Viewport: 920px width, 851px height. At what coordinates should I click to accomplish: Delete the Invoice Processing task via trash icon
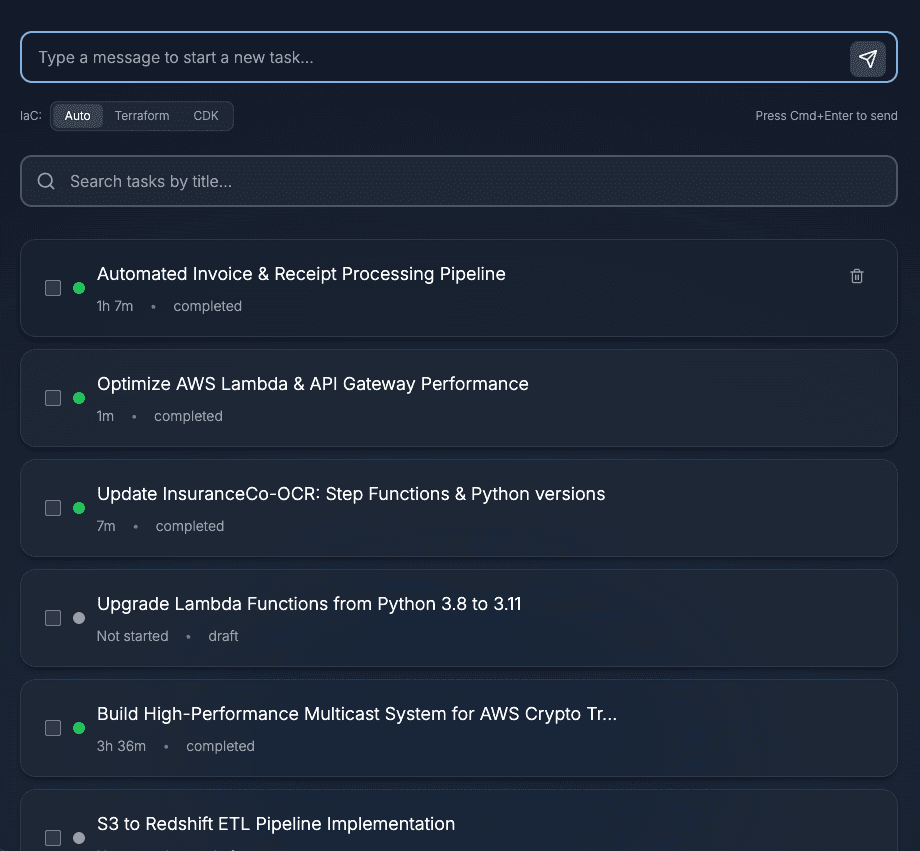857,276
